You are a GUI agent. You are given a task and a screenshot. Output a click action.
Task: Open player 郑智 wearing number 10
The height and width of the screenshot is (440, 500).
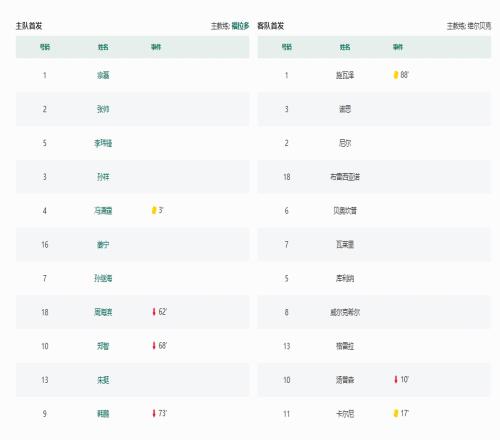[x=103, y=346]
